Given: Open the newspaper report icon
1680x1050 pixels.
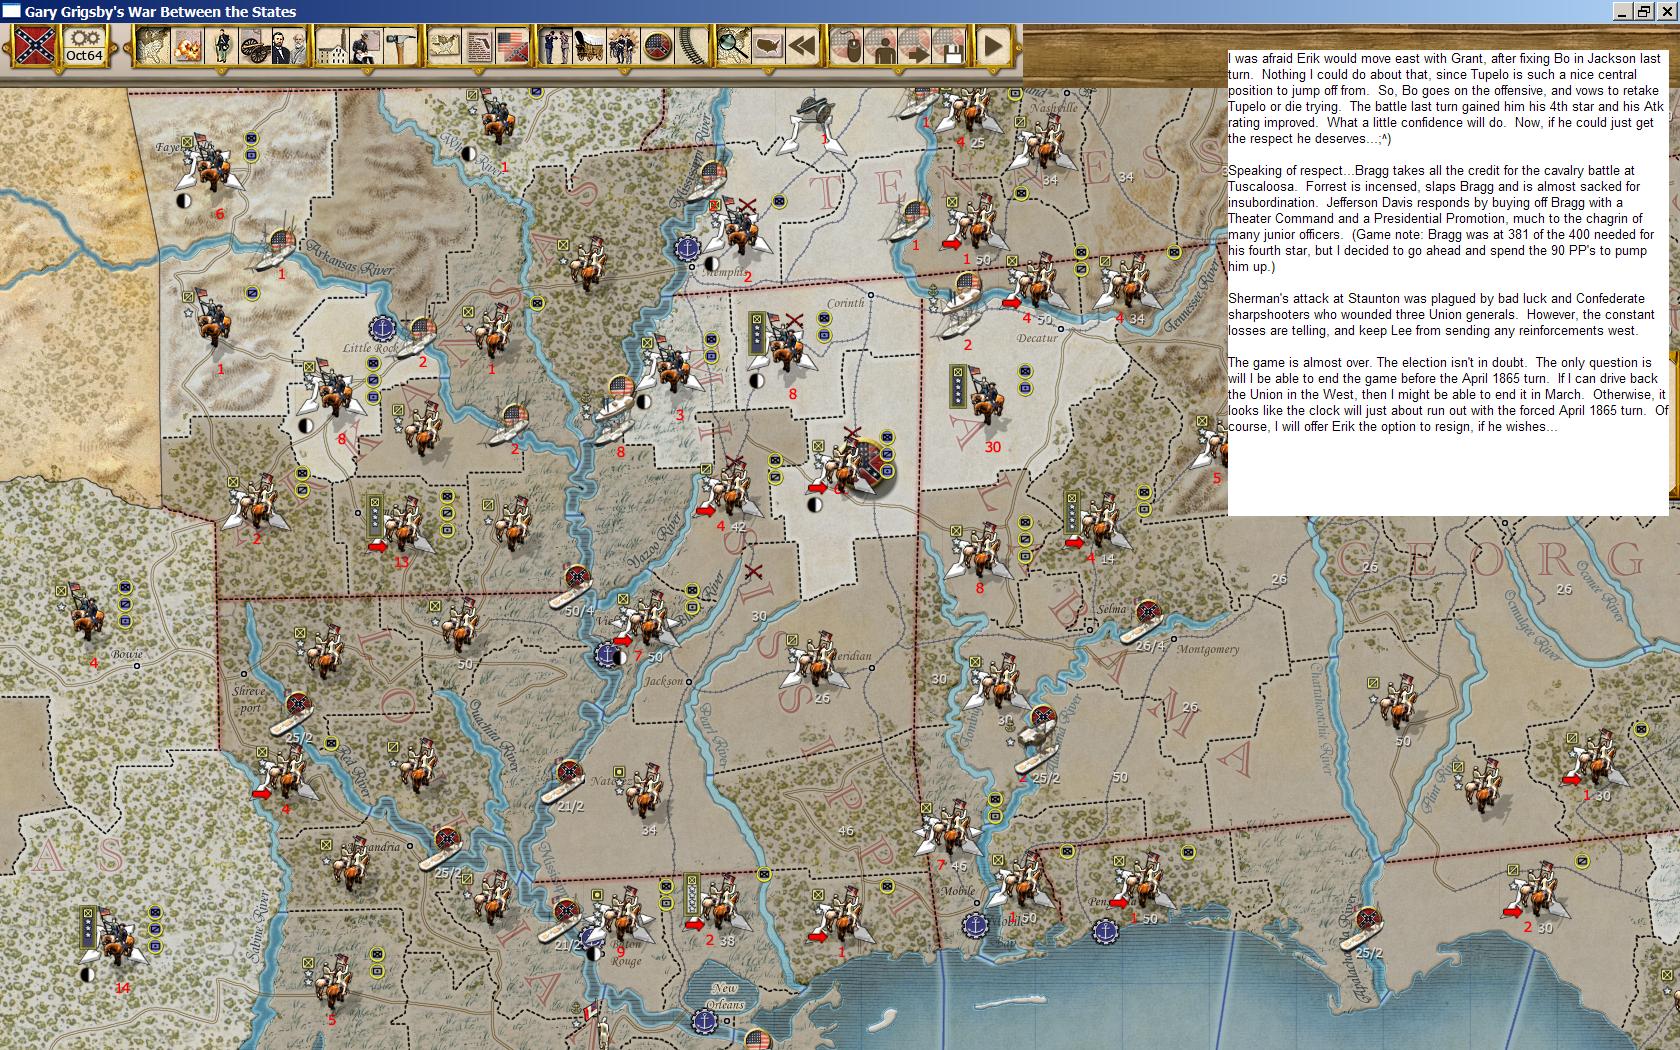Looking at the screenshot, I should [478, 46].
